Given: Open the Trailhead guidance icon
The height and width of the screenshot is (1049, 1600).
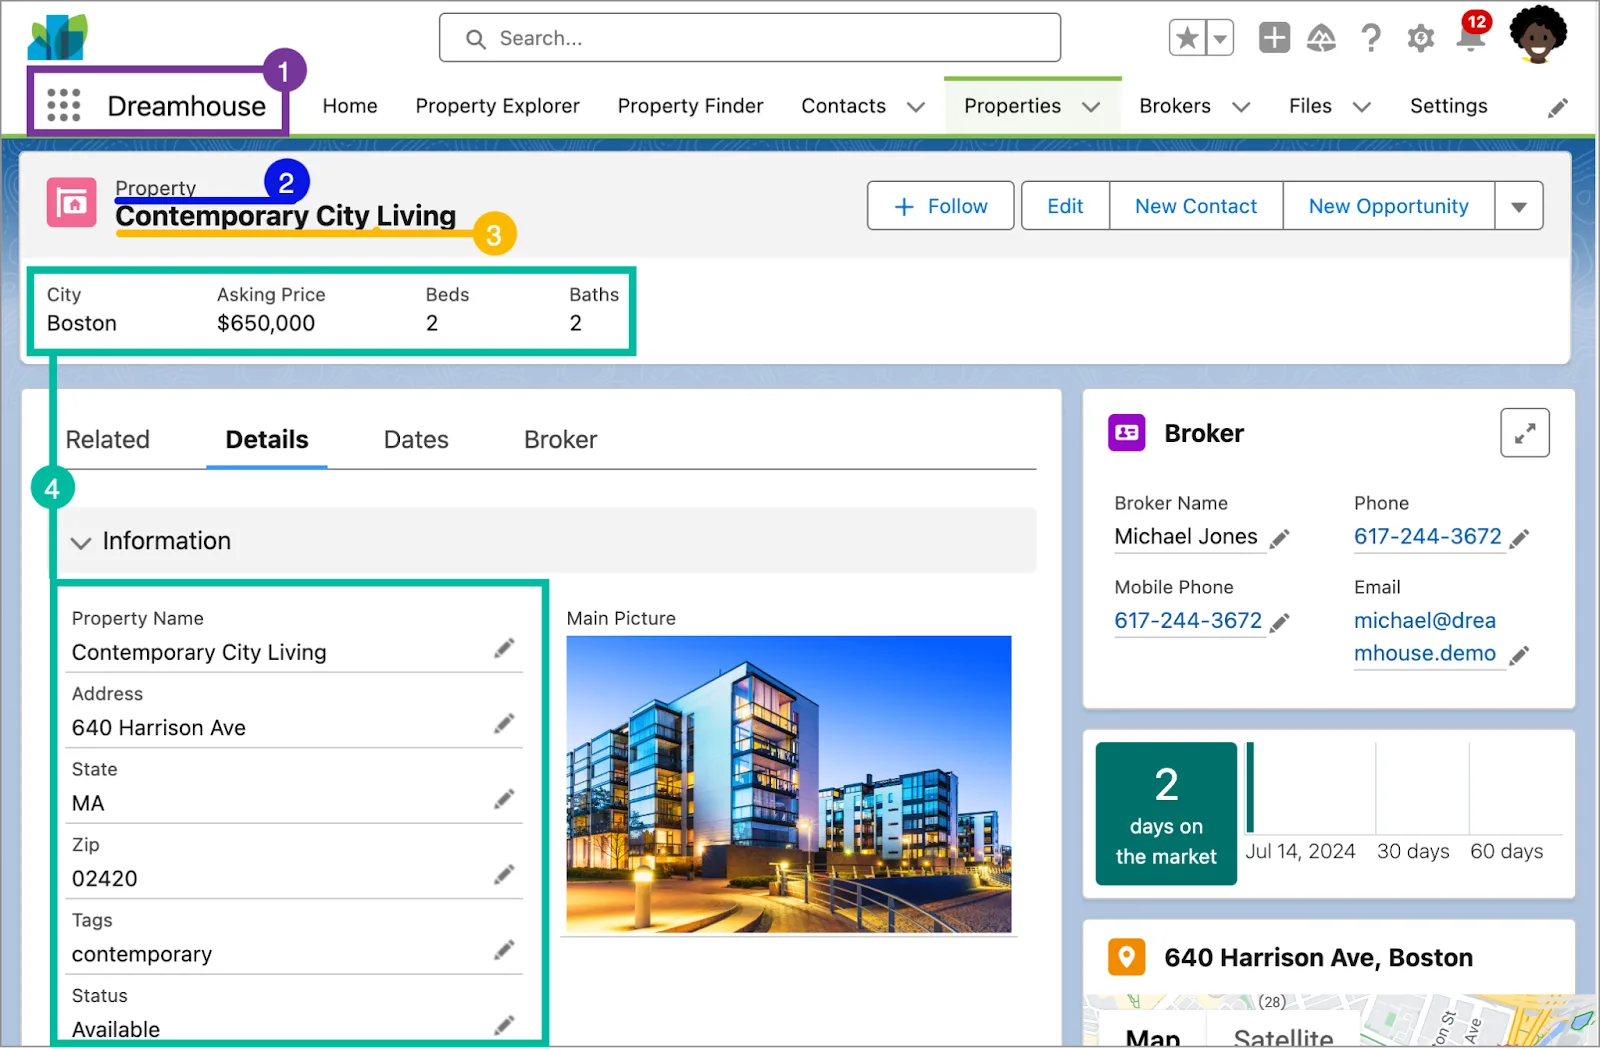Looking at the screenshot, I should pyautogui.click(x=1321, y=38).
